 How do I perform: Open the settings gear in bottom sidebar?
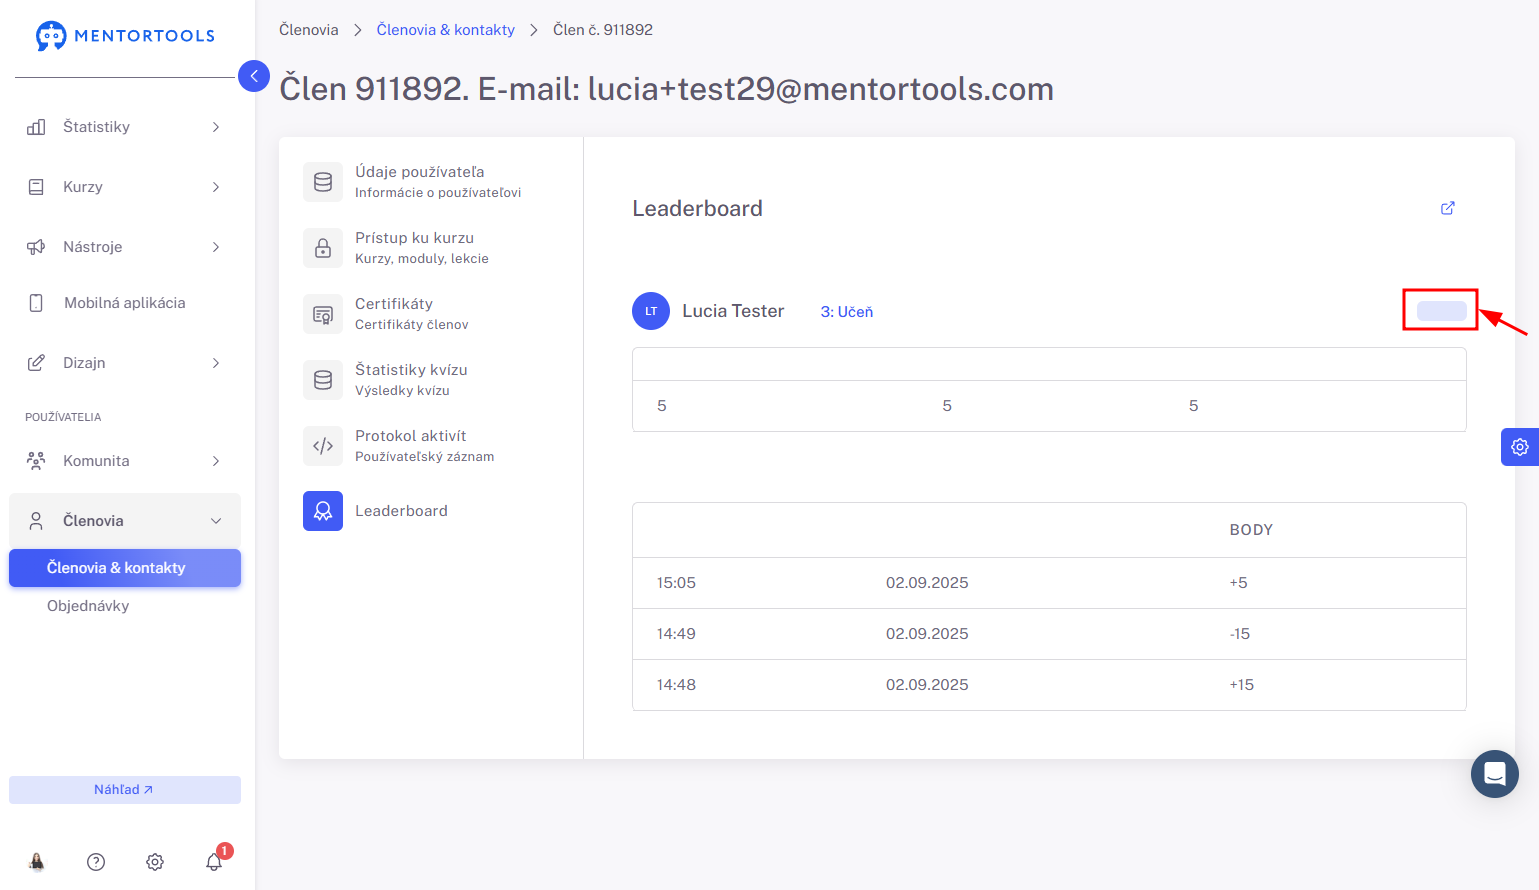[x=155, y=861]
